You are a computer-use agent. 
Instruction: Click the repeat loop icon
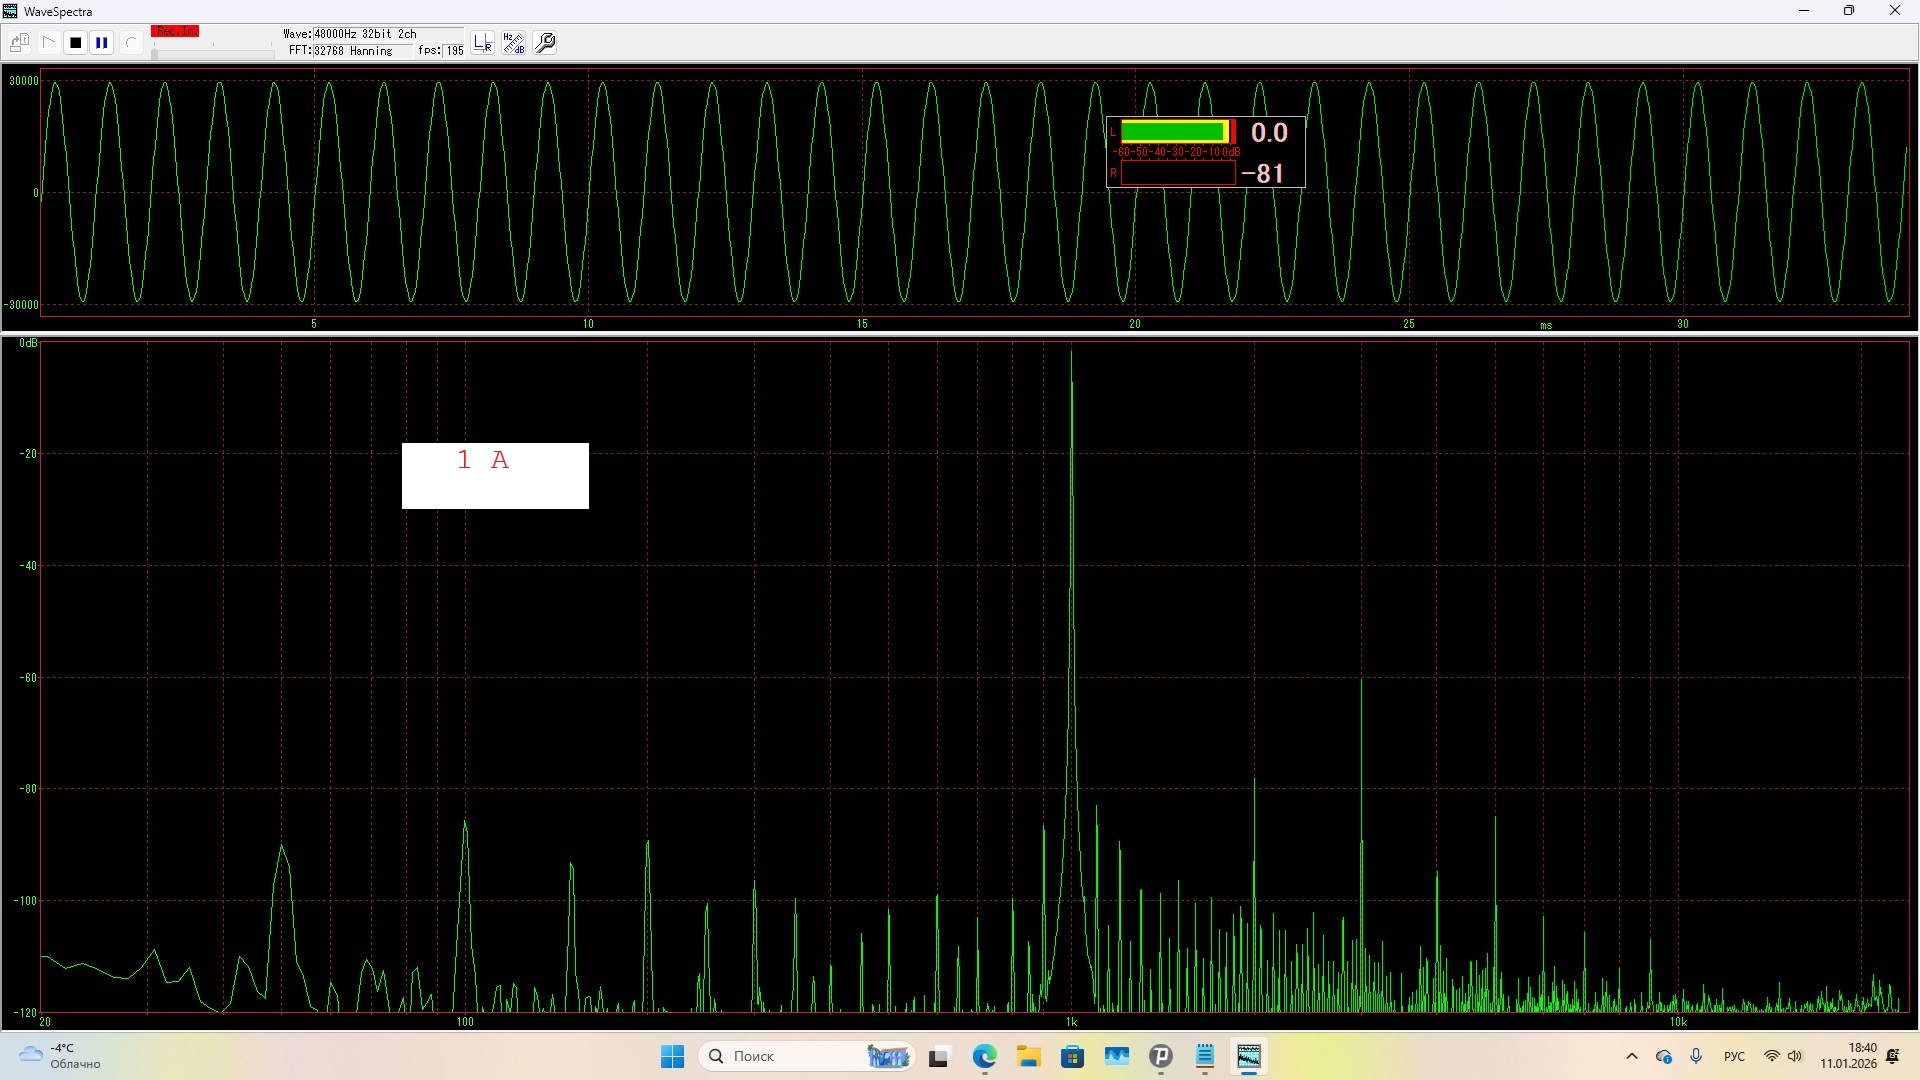(x=130, y=43)
